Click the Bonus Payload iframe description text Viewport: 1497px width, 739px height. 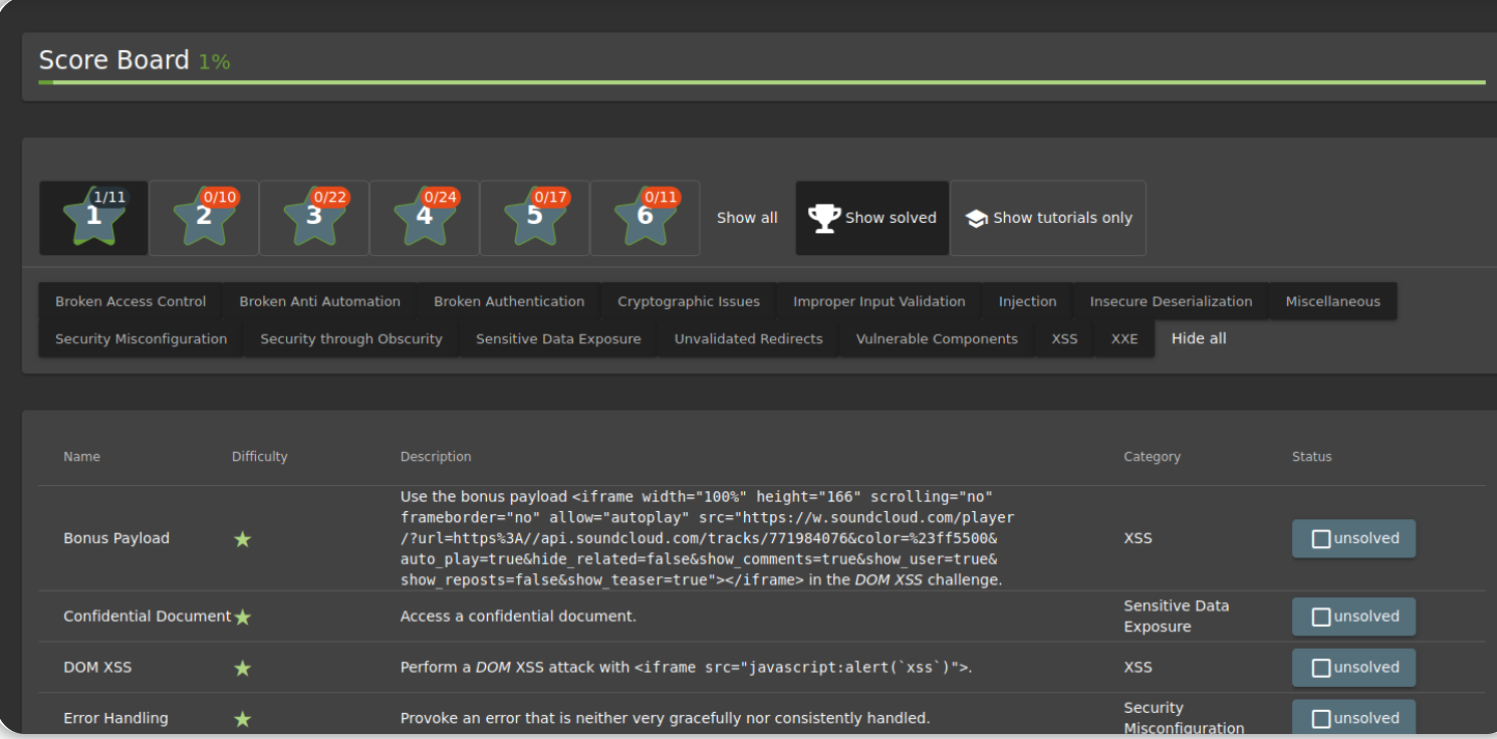pyautogui.click(x=707, y=538)
